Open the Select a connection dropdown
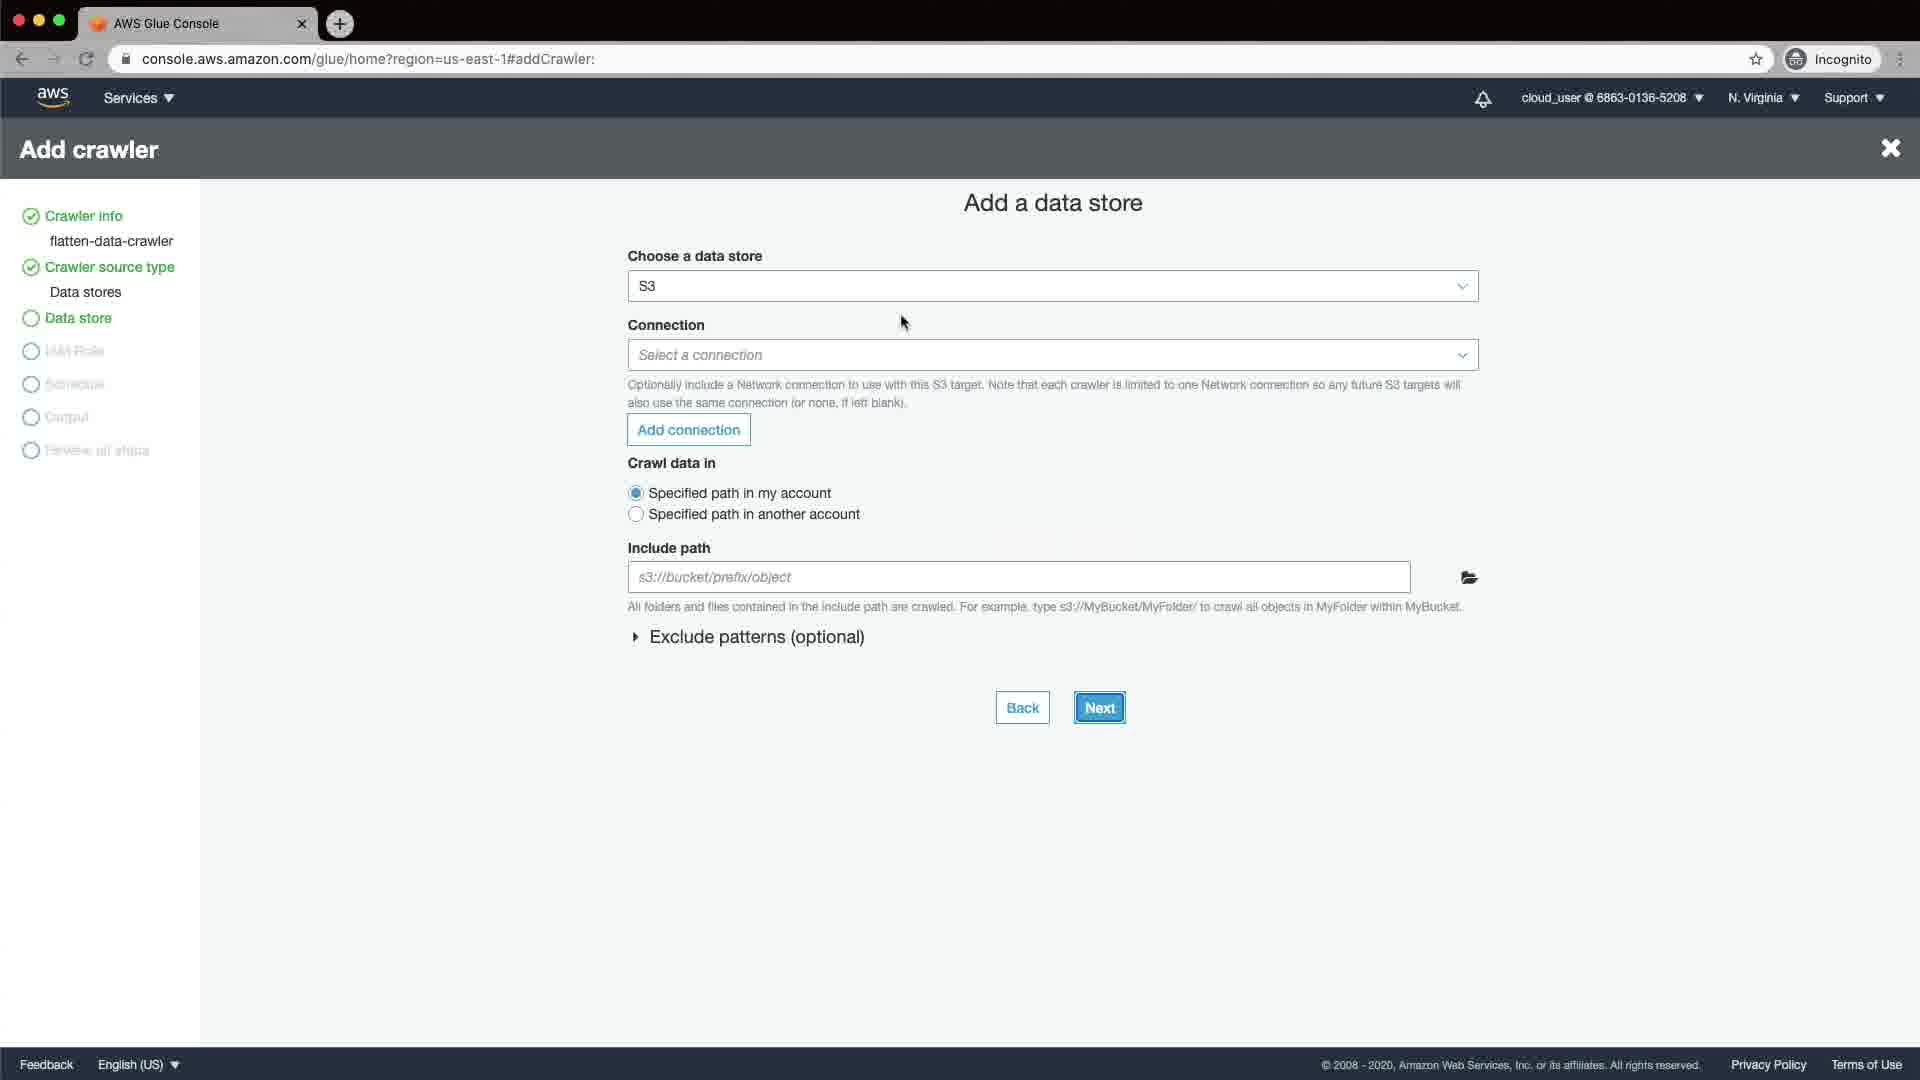This screenshot has width=1920, height=1080. (x=1052, y=355)
